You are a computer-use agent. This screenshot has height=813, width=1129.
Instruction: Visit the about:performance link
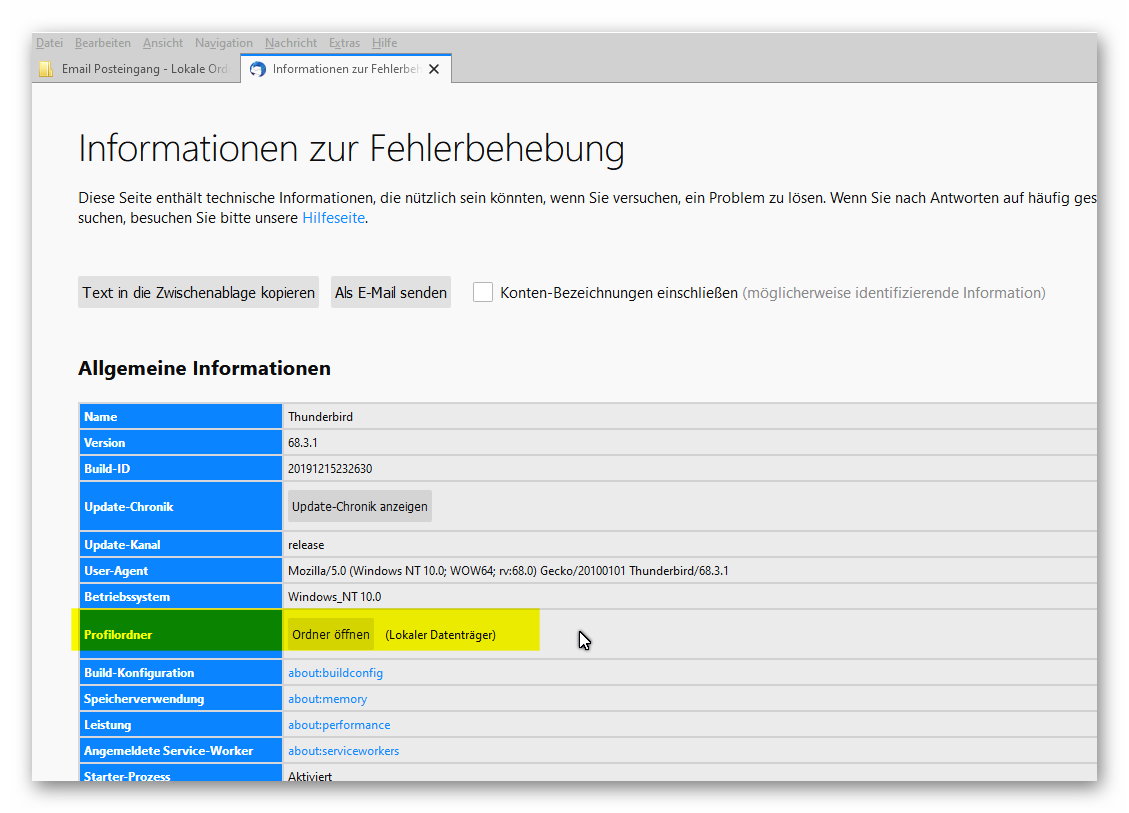point(339,725)
